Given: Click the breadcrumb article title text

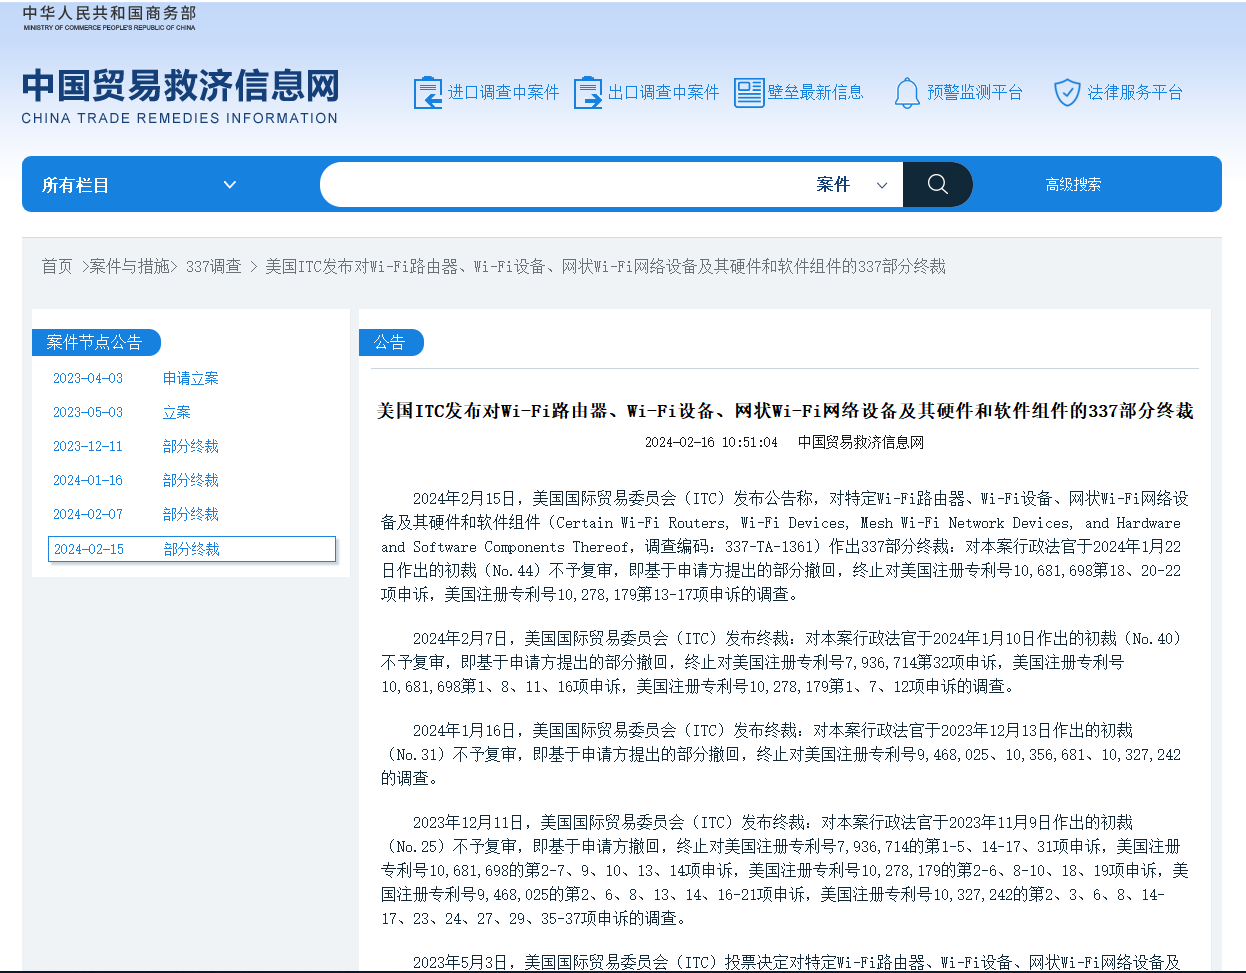Looking at the screenshot, I should coord(605,266).
